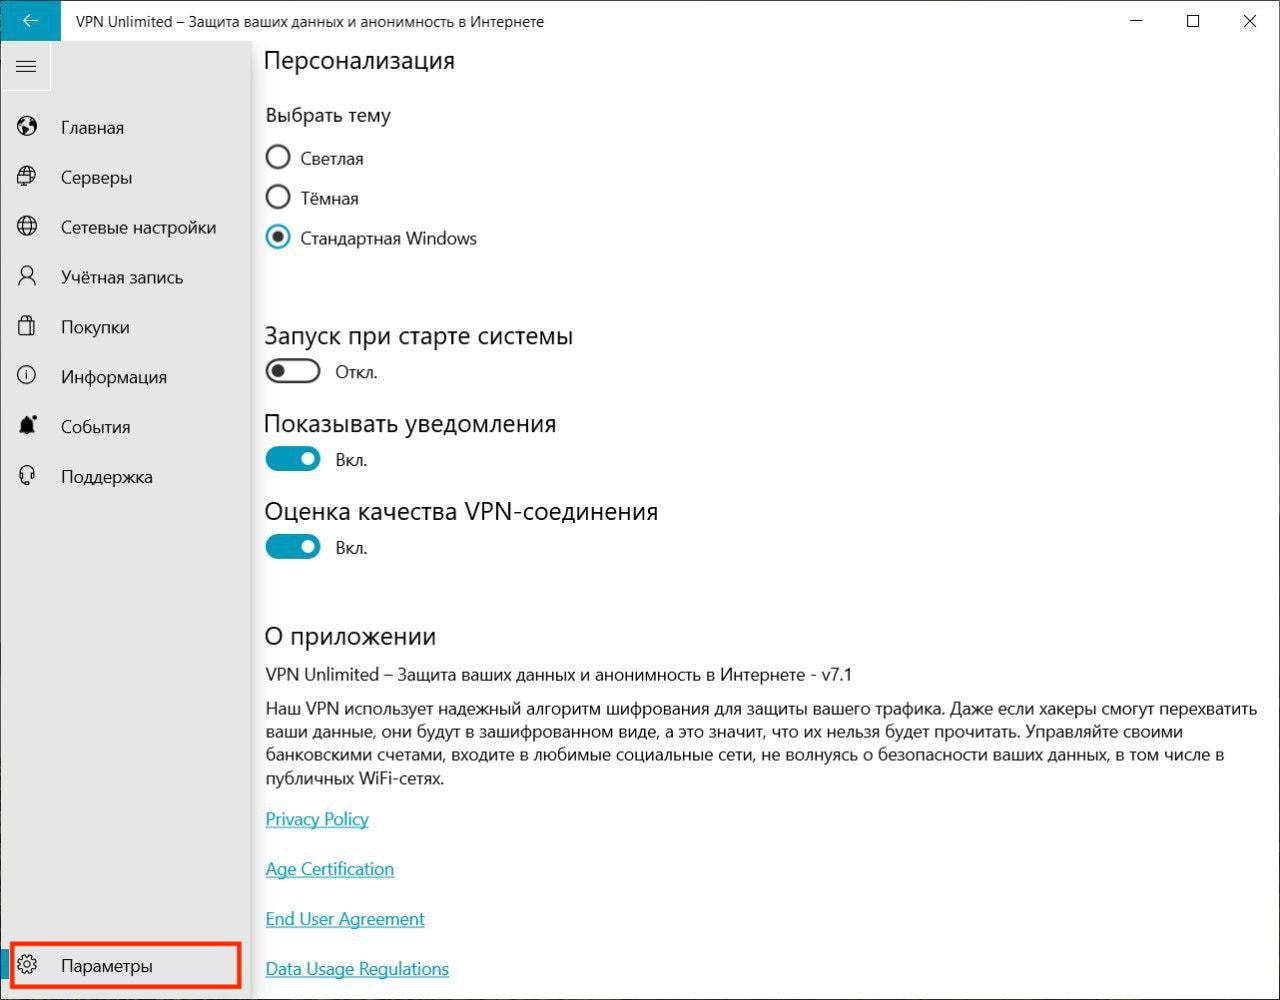Choose the Стандартная Windows theme option
Image resolution: width=1280 pixels, height=1000 pixels.
(278, 238)
